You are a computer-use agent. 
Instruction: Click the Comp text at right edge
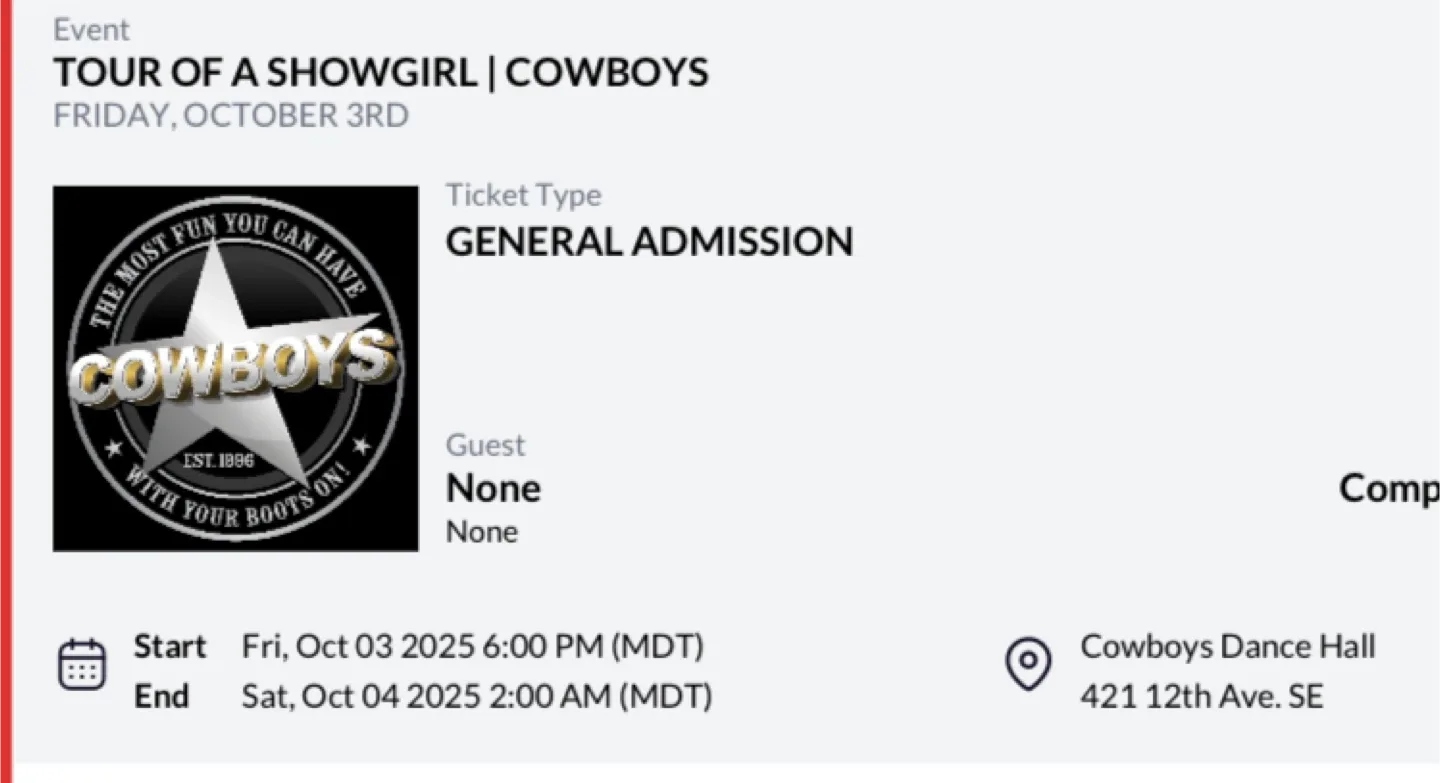coord(1388,488)
